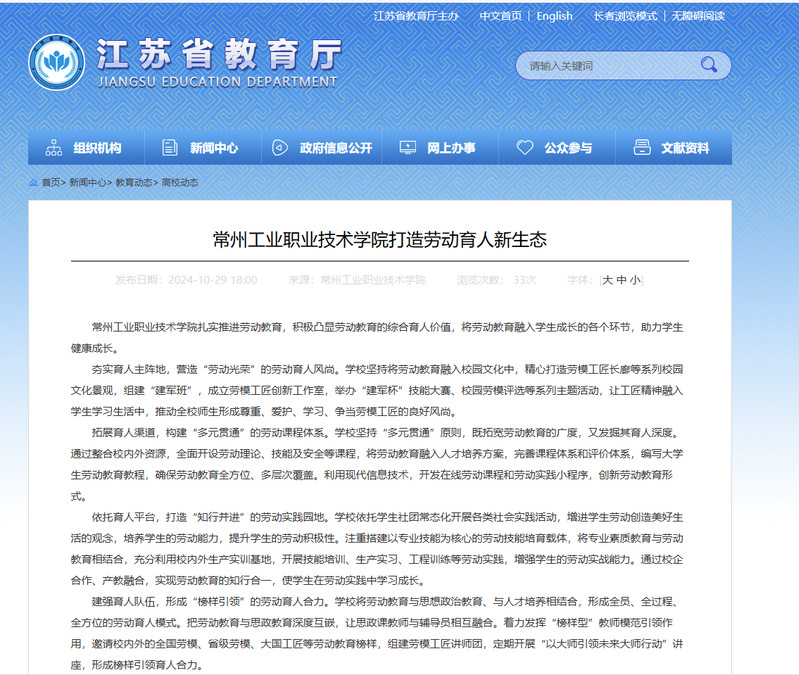Screen dimensions: 799x675
Task: Click the Jiangsu Education Department logo emblem
Action: tap(56, 63)
